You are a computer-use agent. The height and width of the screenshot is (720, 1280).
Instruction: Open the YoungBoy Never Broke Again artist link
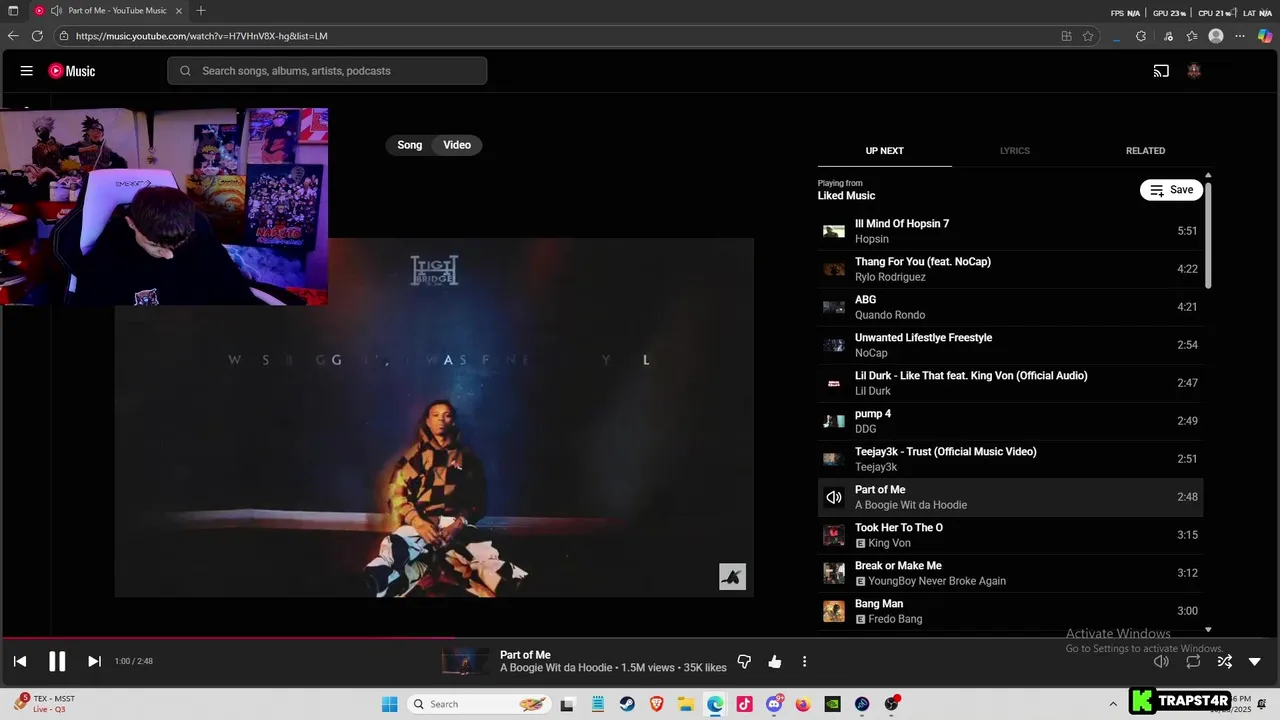click(937, 581)
